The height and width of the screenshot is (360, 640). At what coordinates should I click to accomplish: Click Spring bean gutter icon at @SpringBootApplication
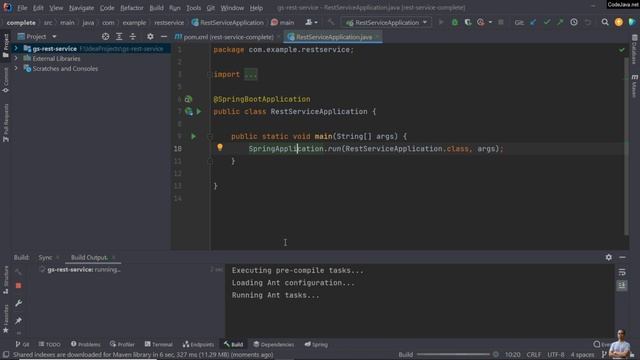point(188,99)
